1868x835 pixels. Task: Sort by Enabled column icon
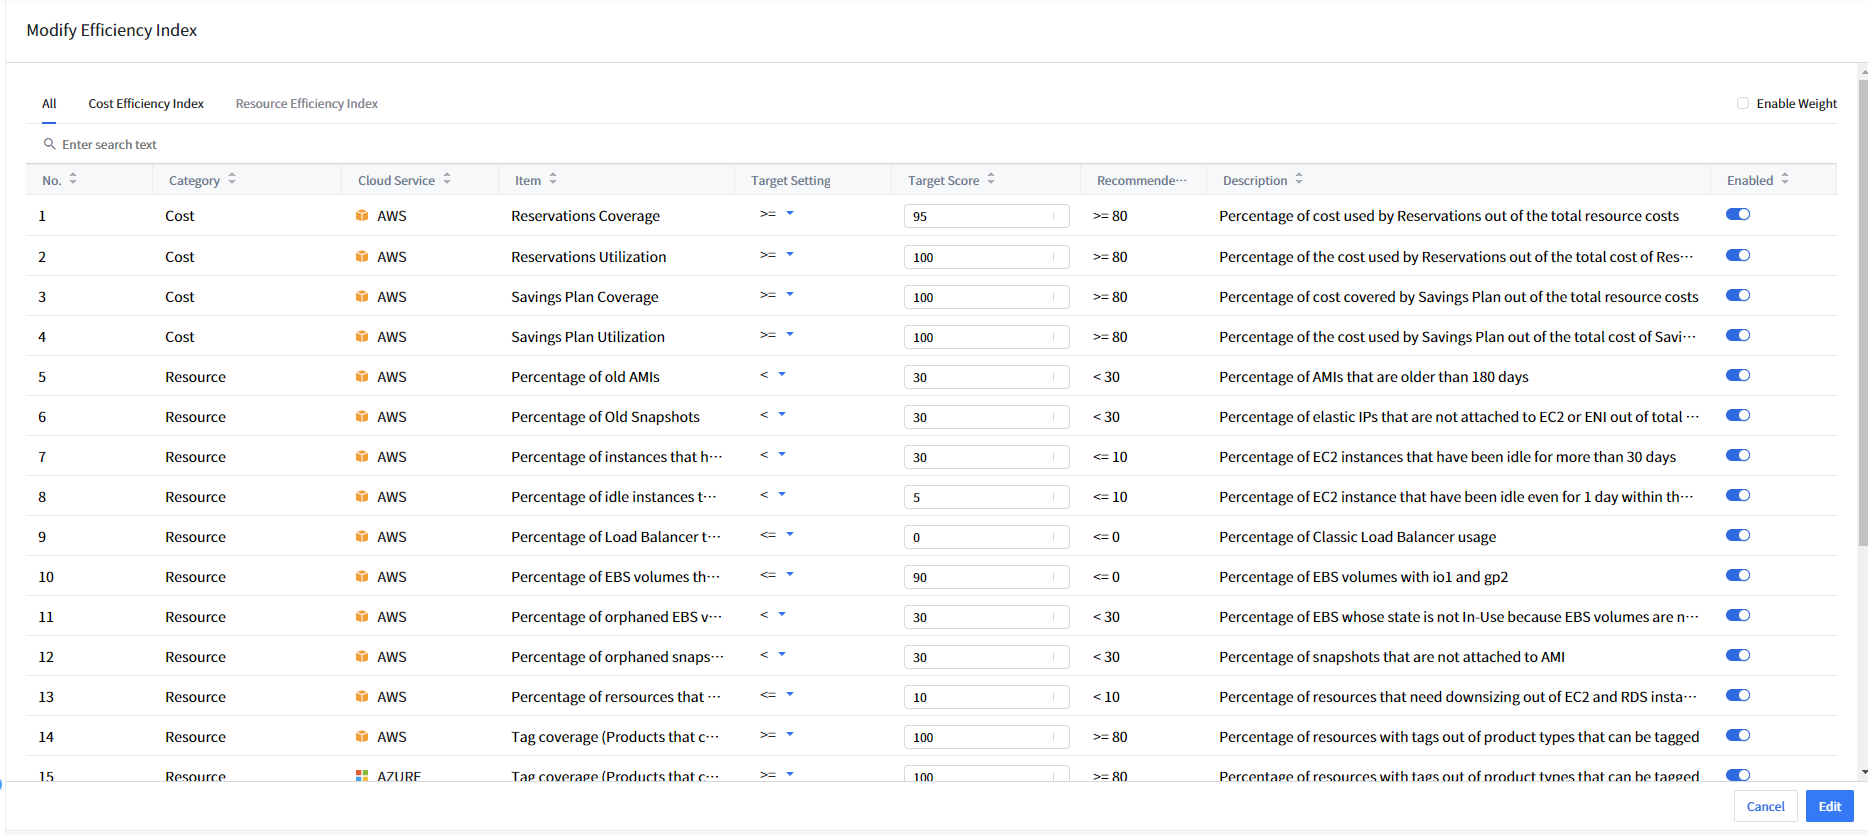point(1785,179)
